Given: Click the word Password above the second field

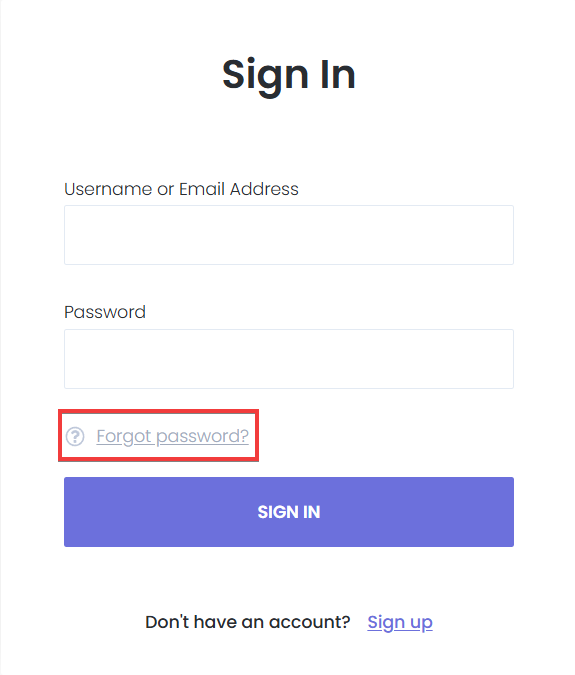Looking at the screenshot, I should point(105,312).
